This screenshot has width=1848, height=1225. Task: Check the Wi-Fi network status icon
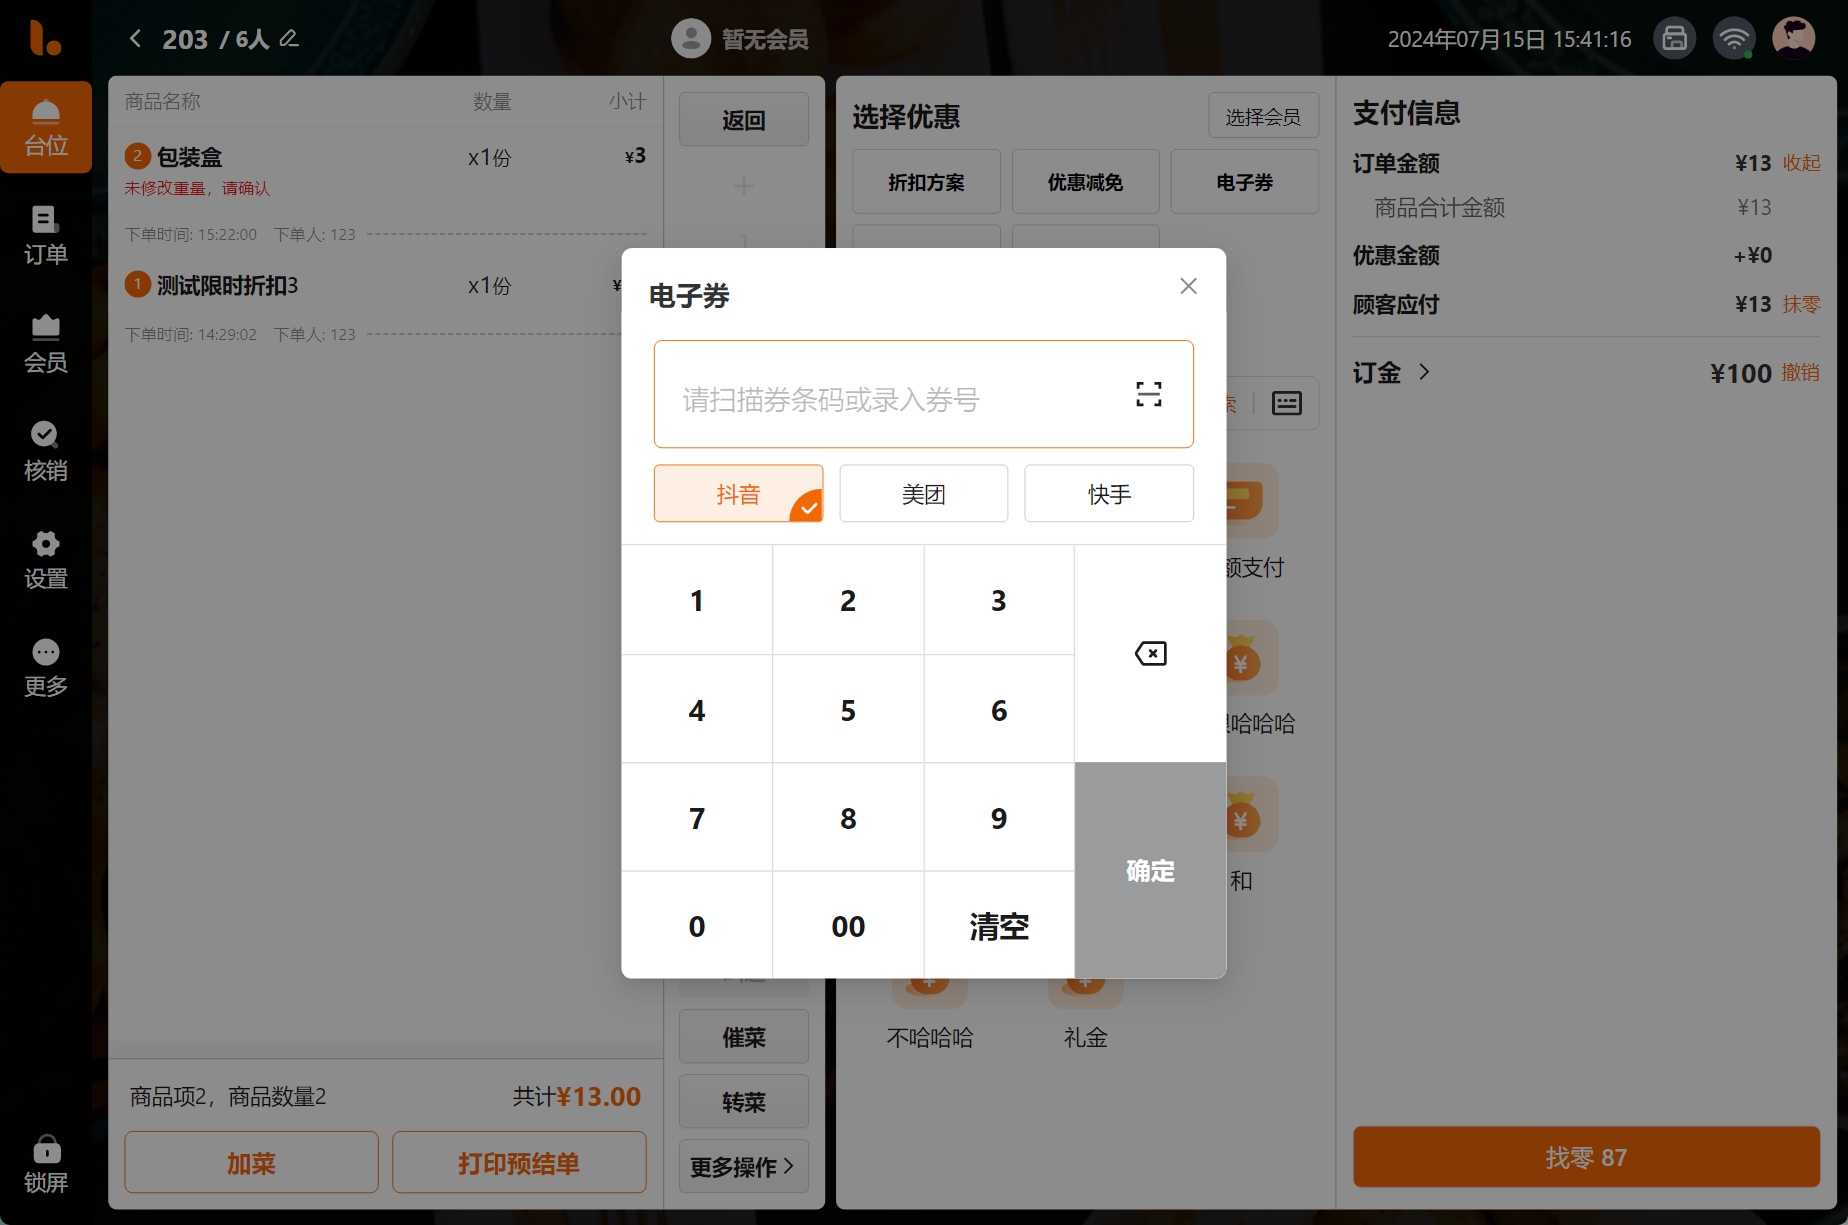[1734, 39]
